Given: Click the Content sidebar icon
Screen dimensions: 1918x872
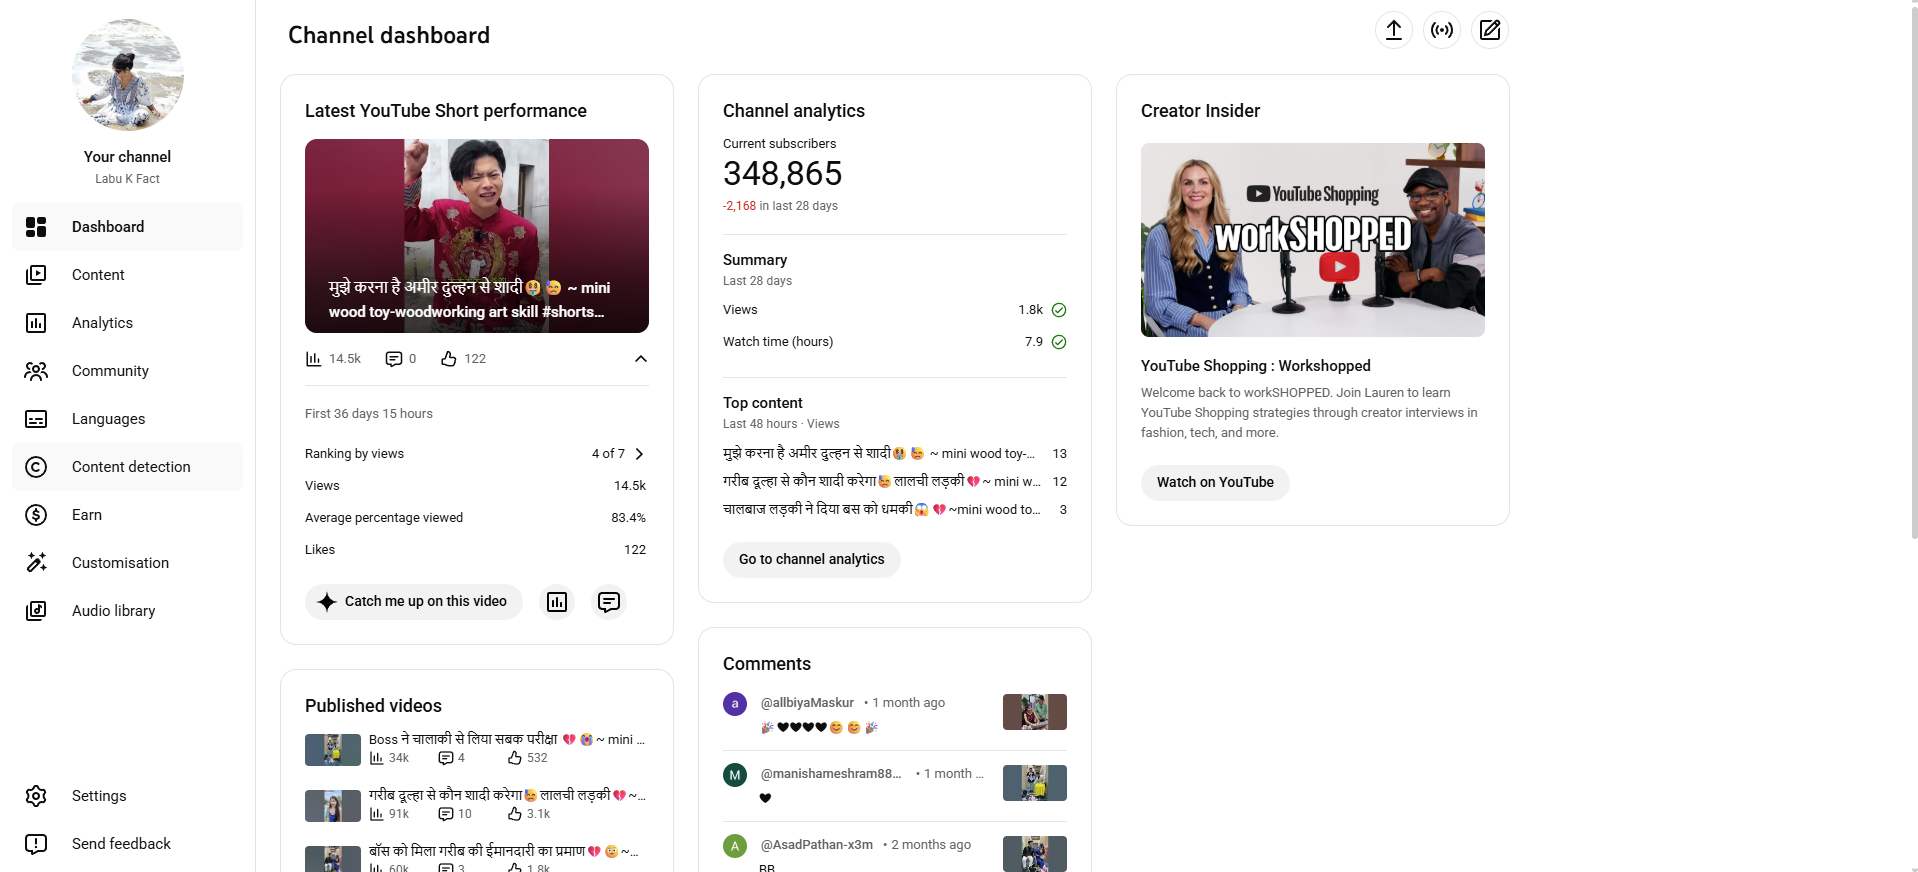Looking at the screenshot, I should (36, 275).
